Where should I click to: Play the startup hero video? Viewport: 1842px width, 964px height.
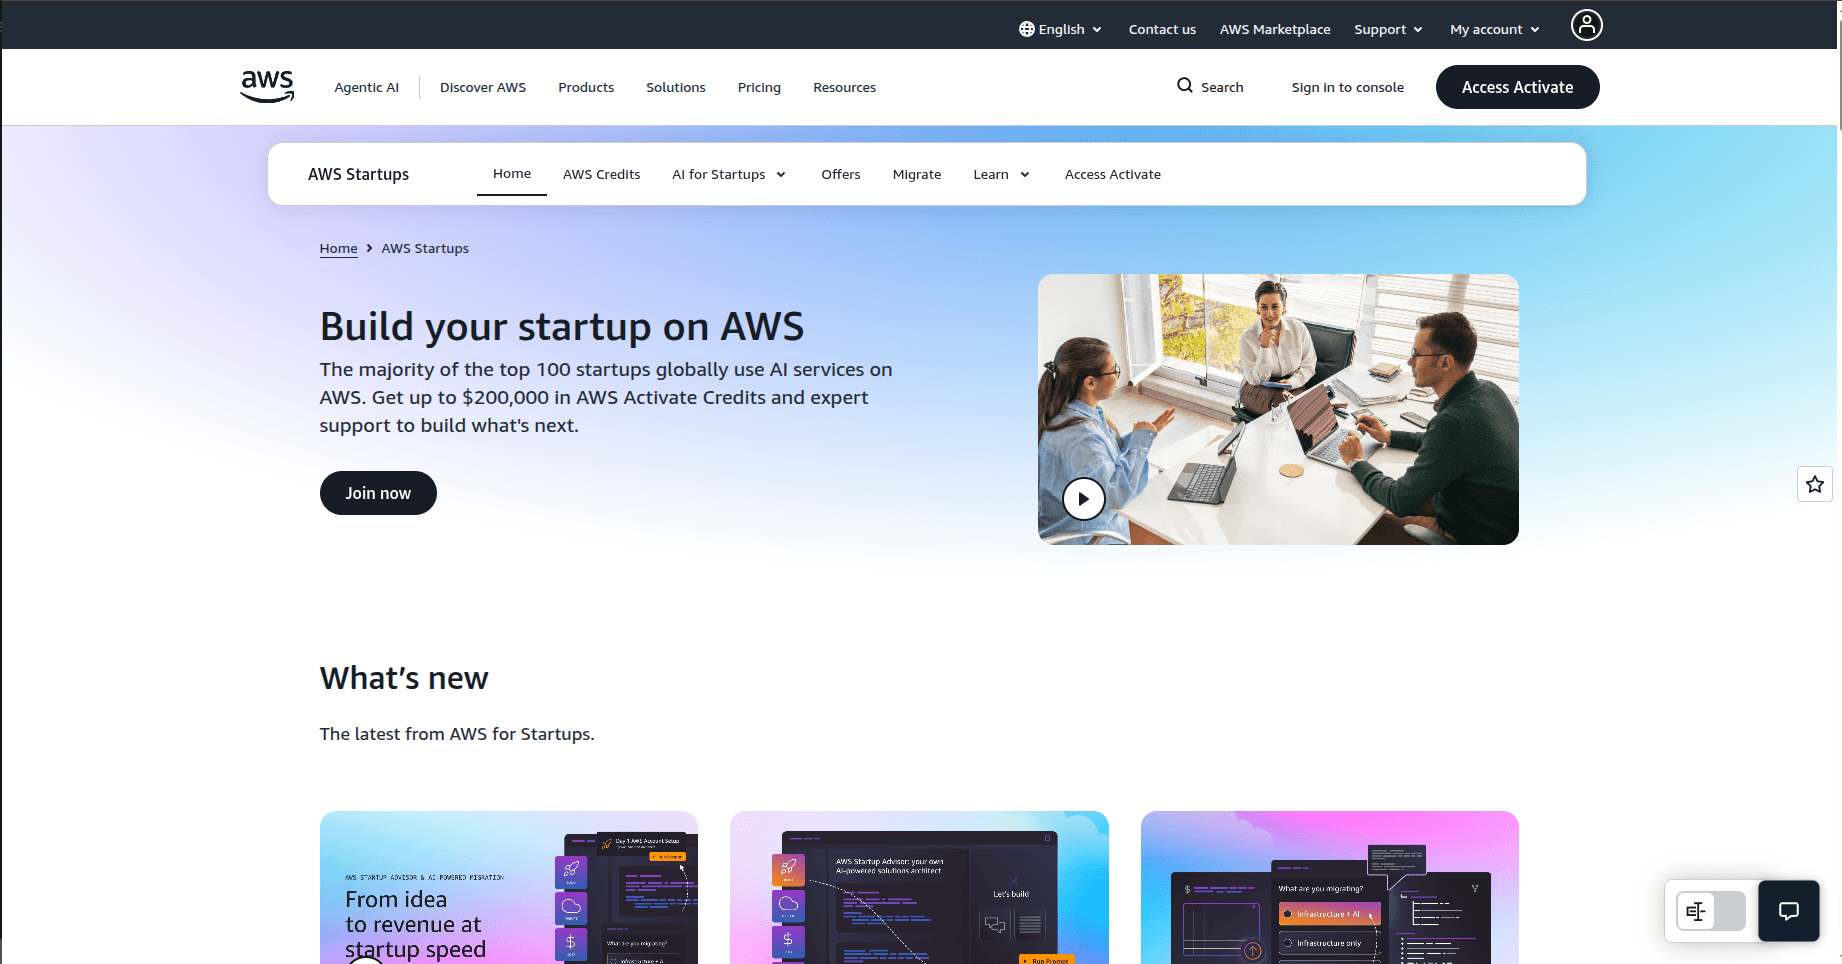[x=1083, y=498]
